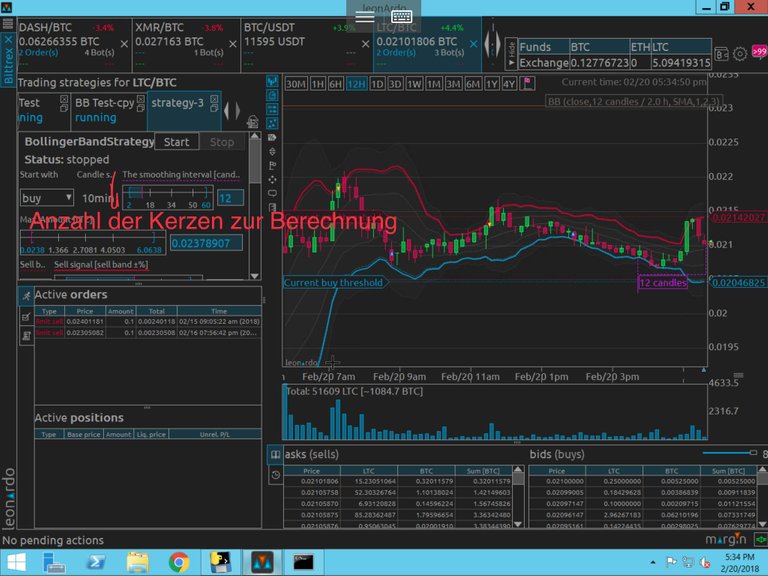The width and height of the screenshot is (768, 576).
Task: Show the order book icon
Action: pyautogui.click(x=275, y=455)
